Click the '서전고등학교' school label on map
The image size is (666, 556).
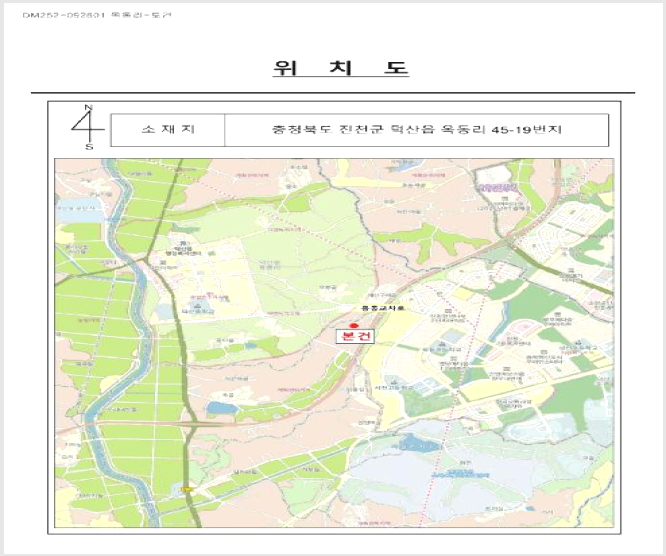(x=394, y=388)
